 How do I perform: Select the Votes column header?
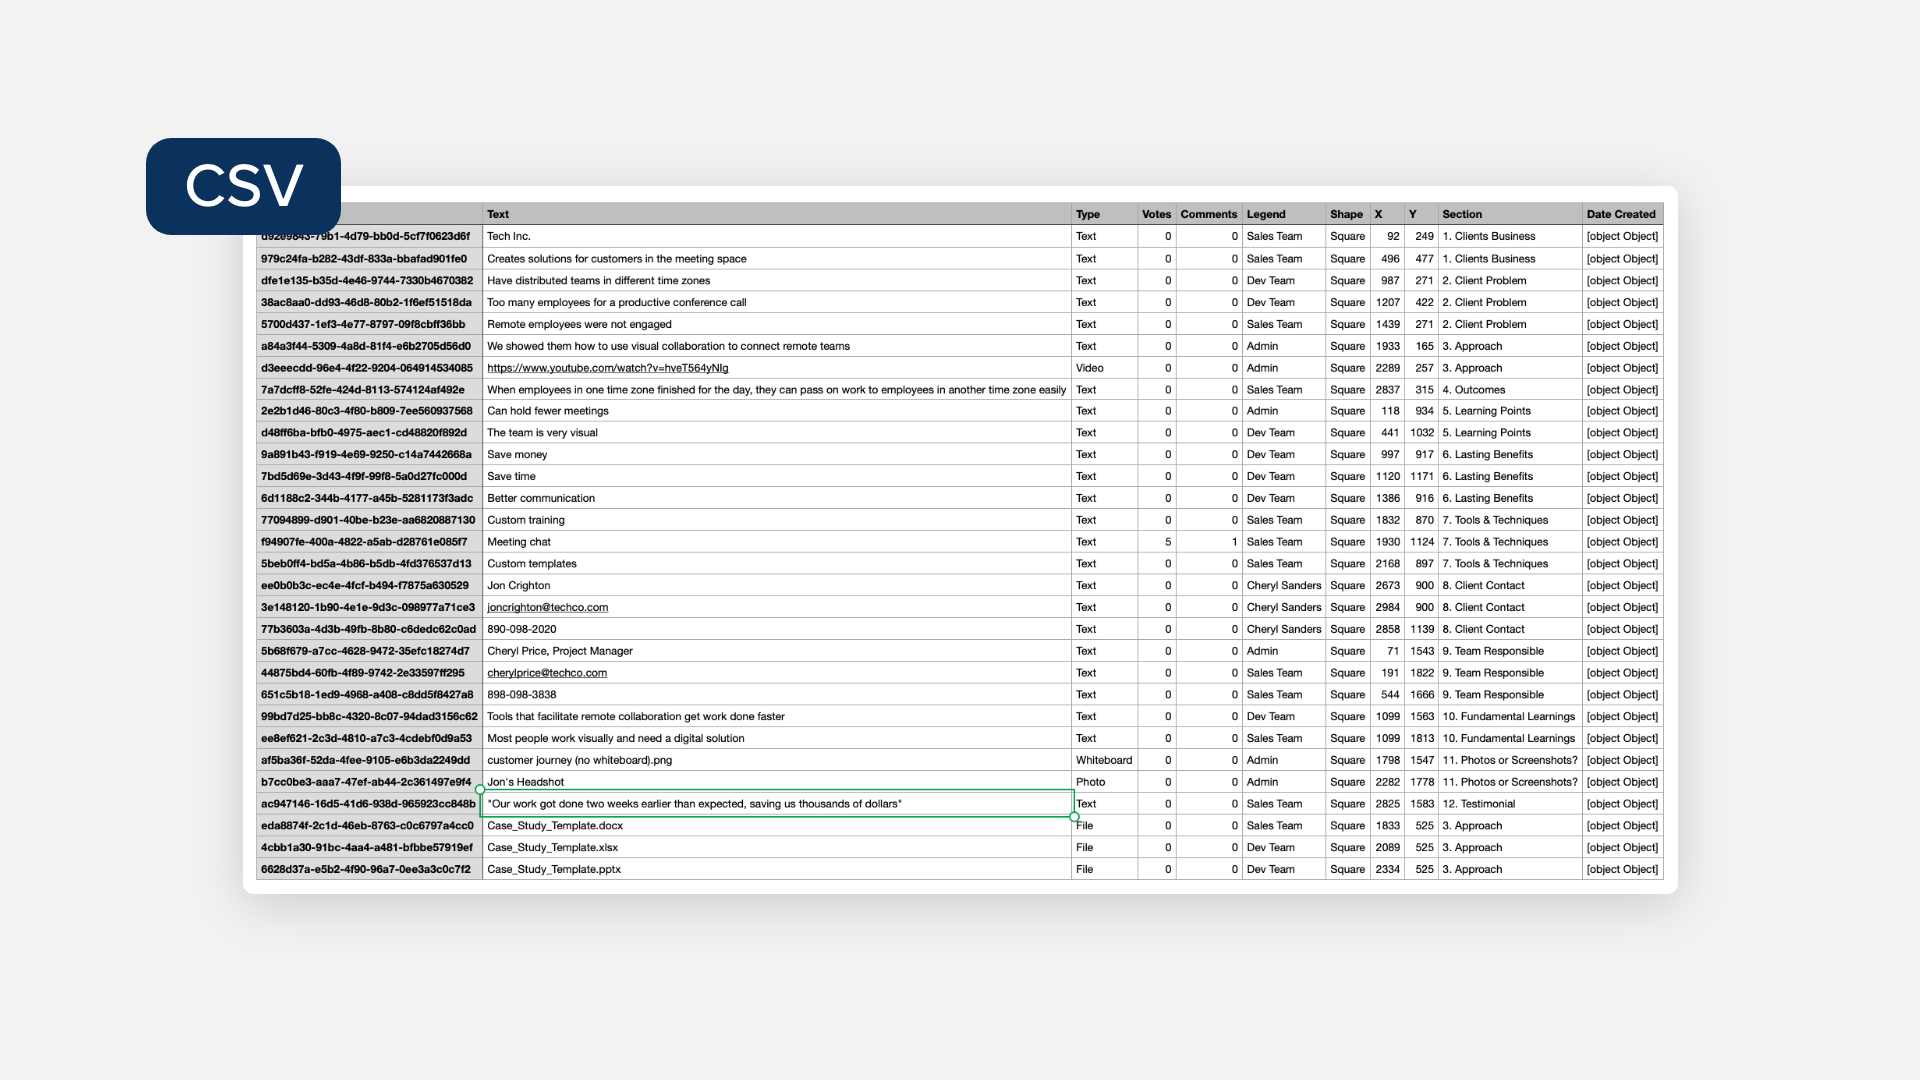(1157, 214)
